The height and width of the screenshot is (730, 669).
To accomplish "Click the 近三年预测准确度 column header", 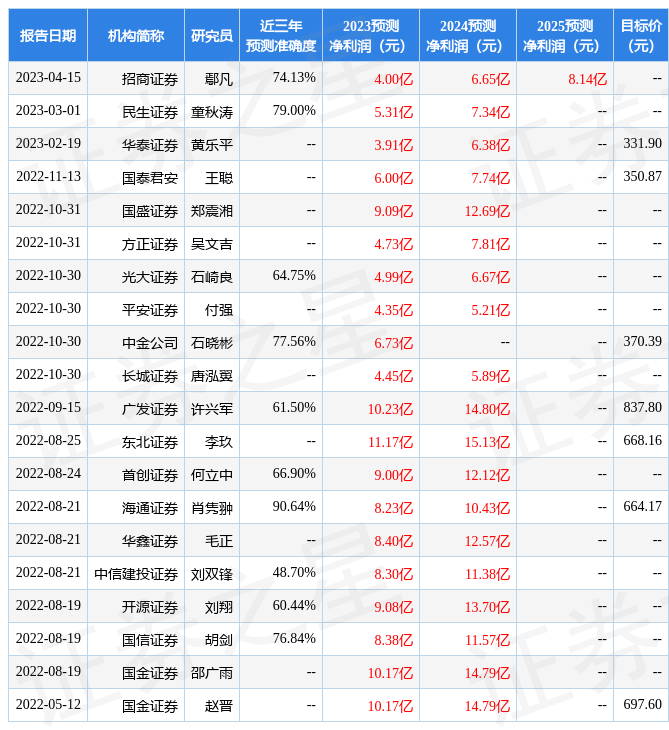I will pos(281,35).
